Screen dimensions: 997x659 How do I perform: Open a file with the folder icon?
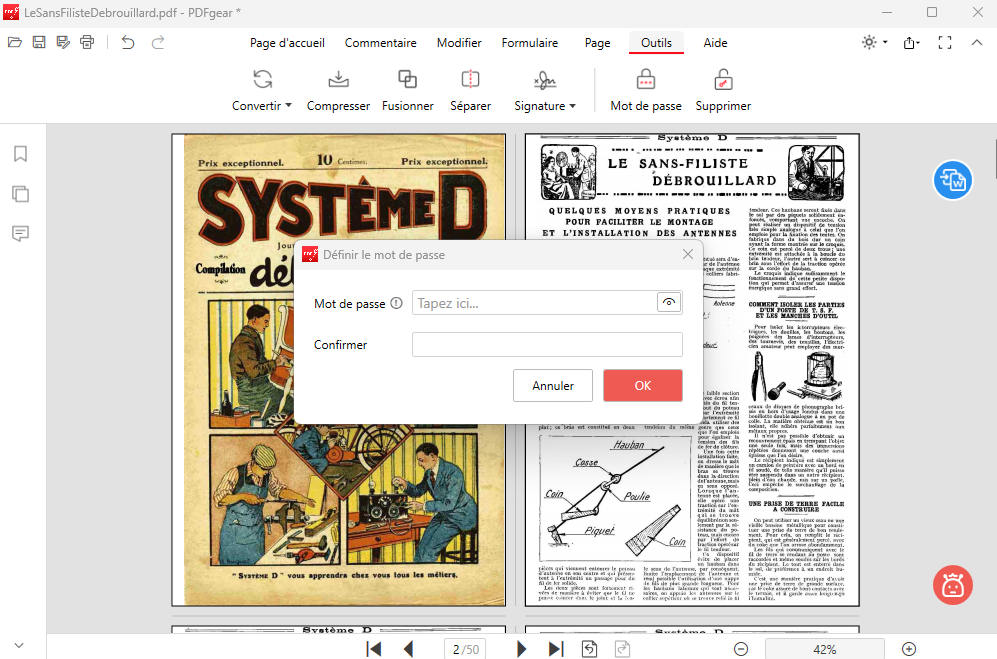click(x=15, y=43)
